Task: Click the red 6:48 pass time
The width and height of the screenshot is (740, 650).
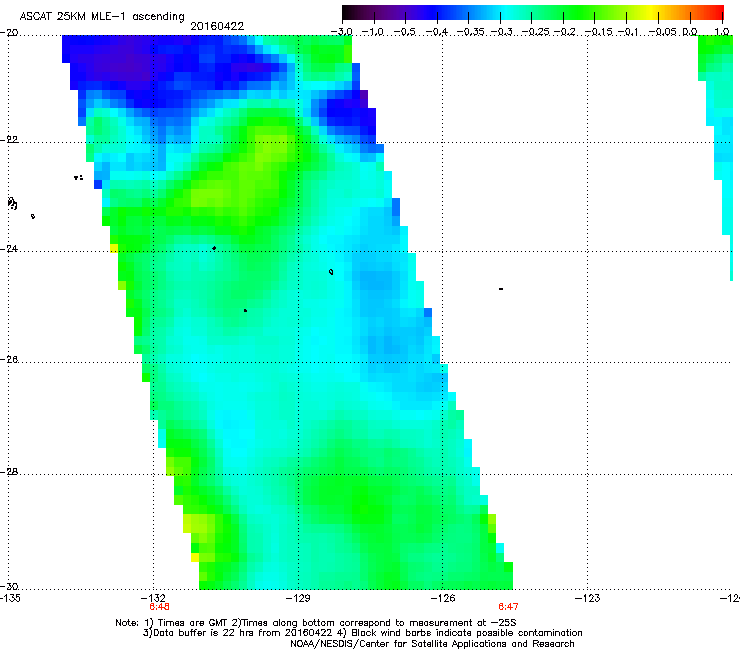Action: (160, 607)
